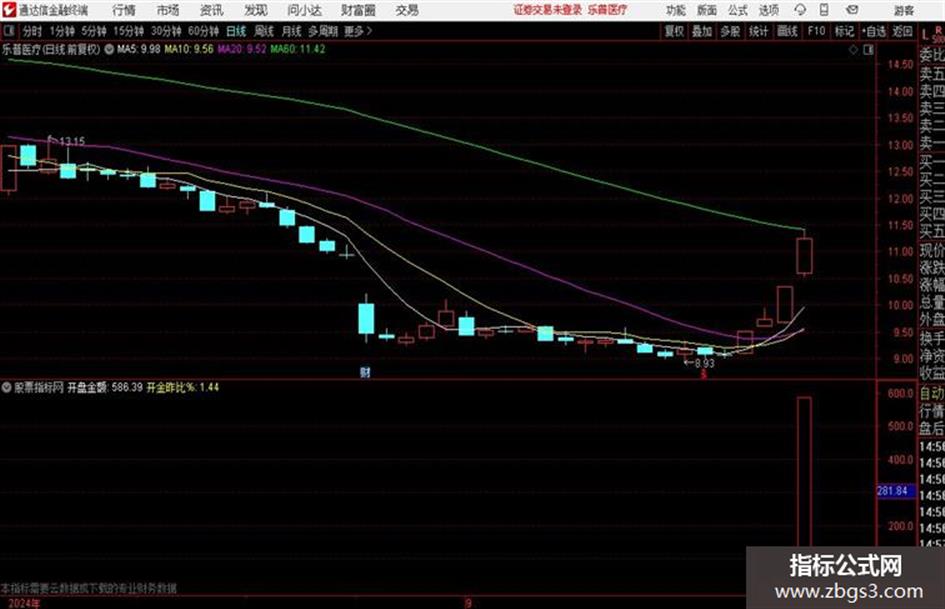Viewport: 945px width, 609px height.
Task: Open the 选项 menu
Action: (x=768, y=10)
